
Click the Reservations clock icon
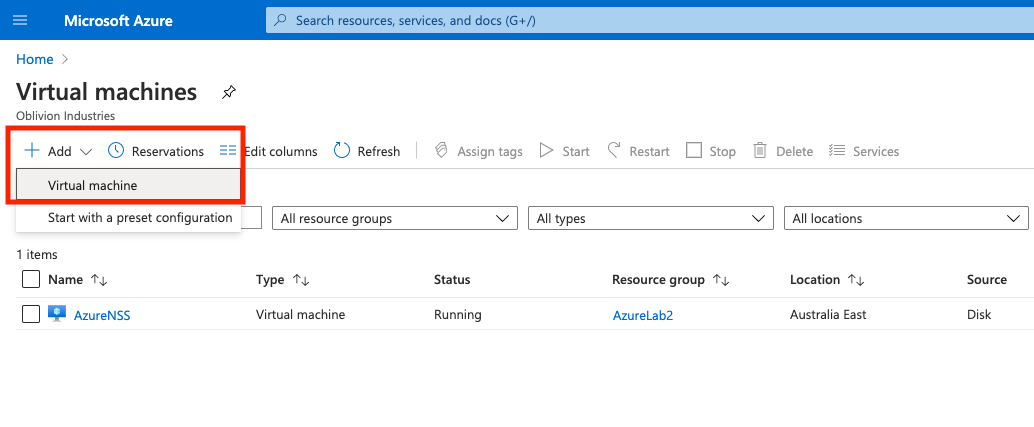[x=116, y=151]
